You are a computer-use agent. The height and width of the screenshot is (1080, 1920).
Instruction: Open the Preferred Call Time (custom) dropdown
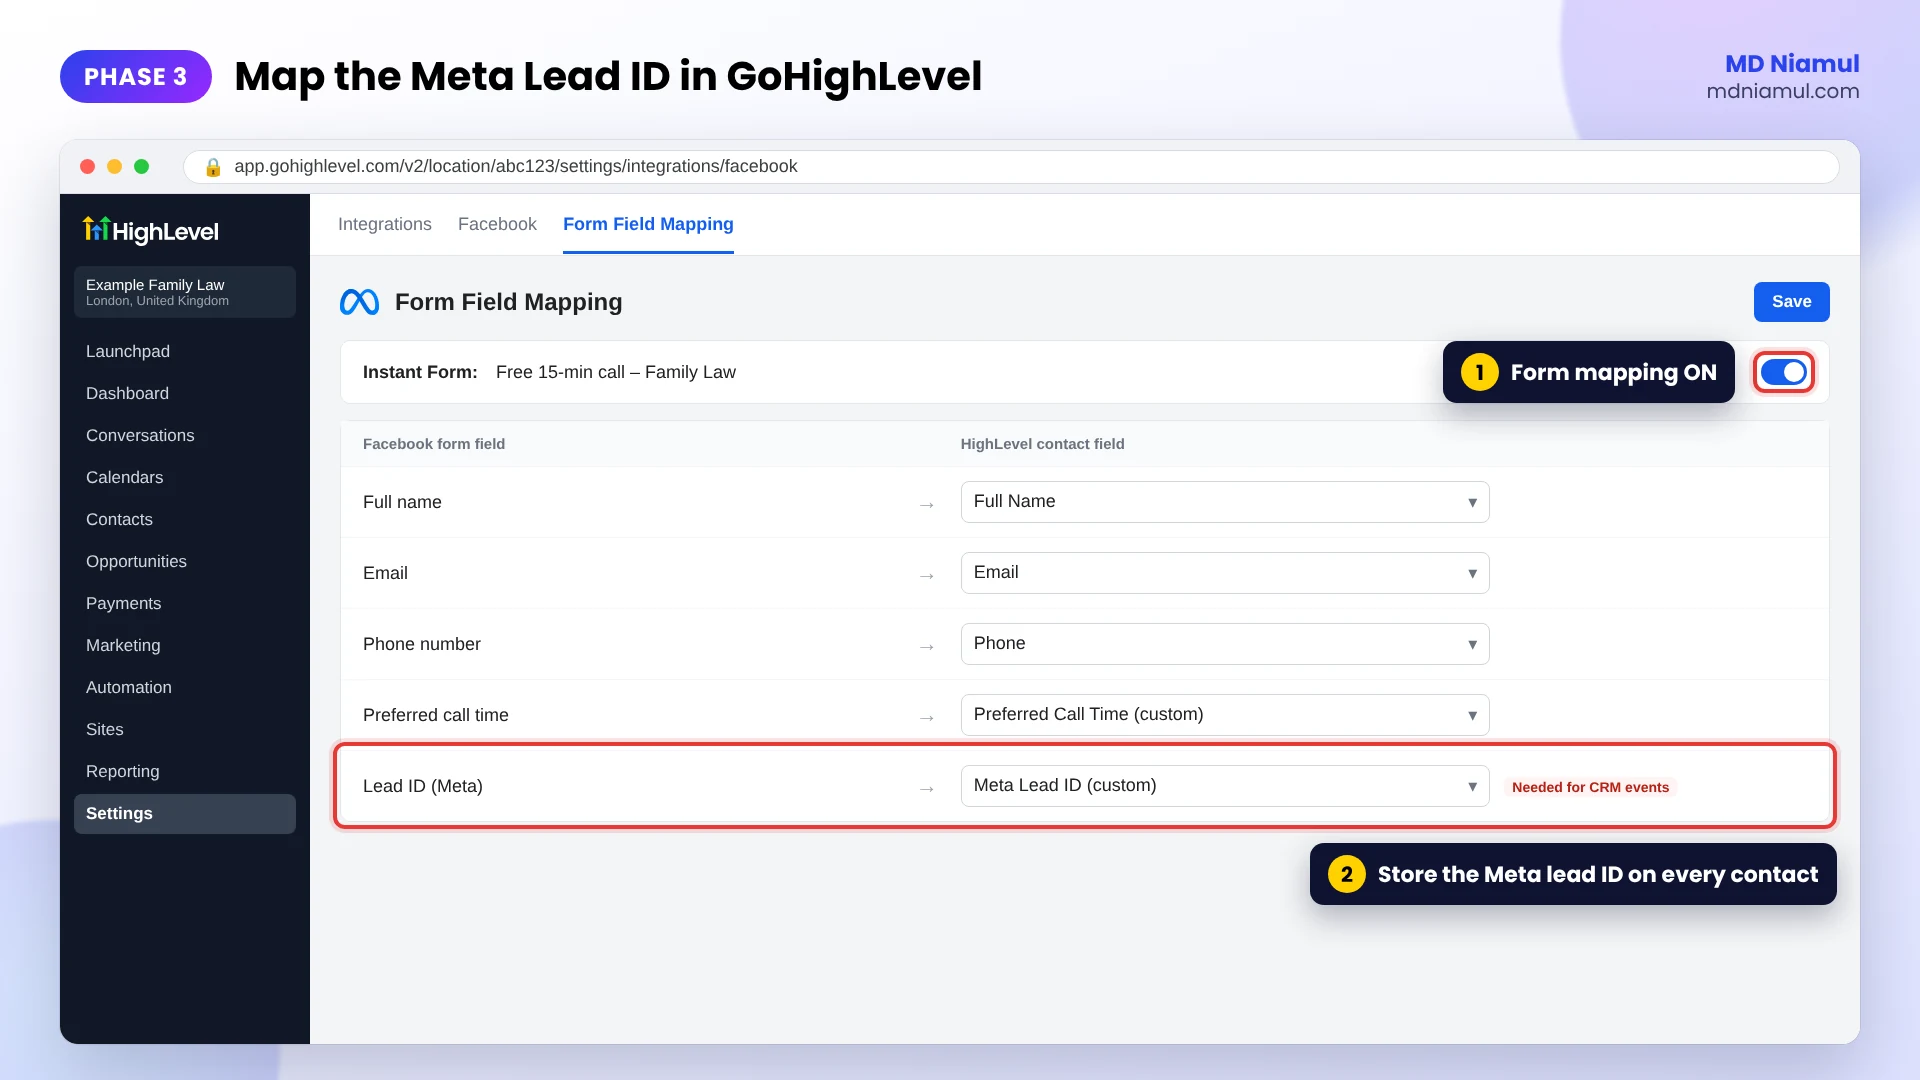[x=1225, y=715]
